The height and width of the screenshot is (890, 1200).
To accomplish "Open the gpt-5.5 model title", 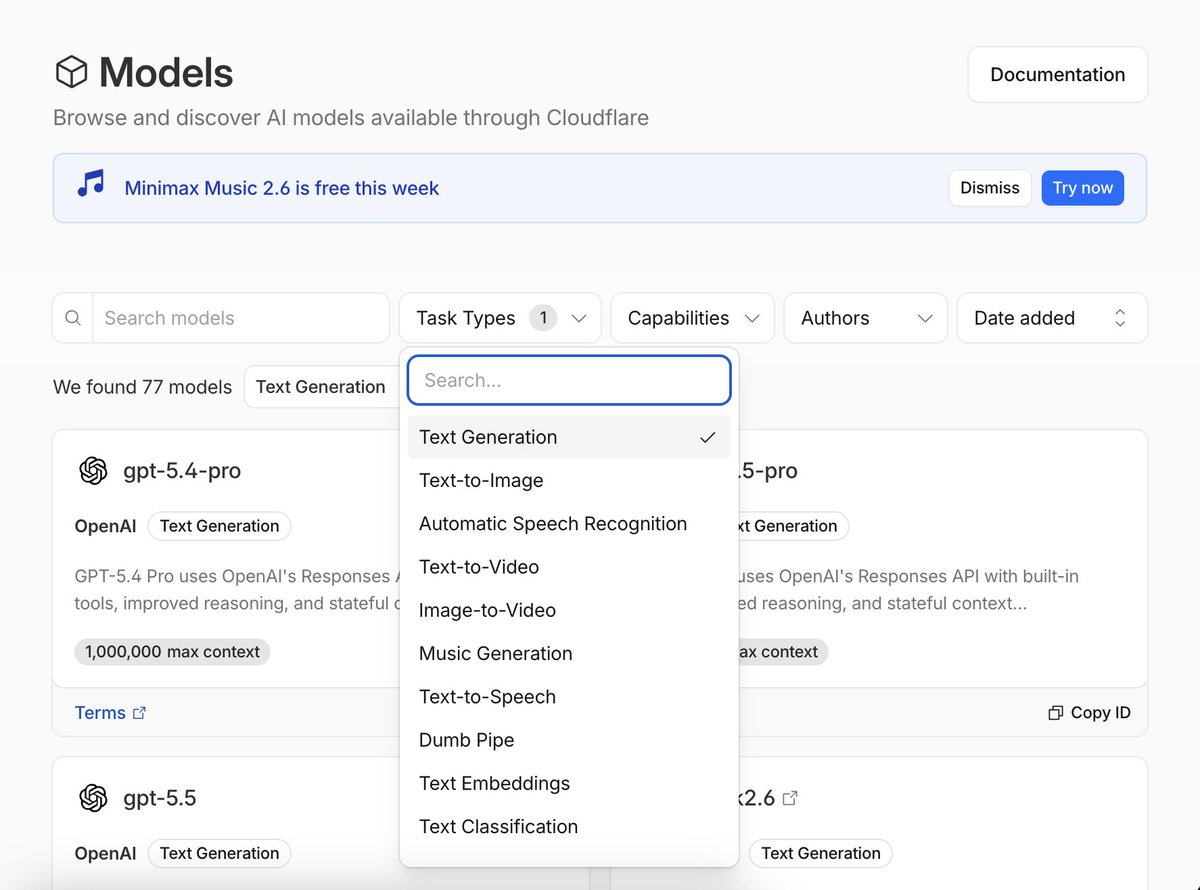I will pos(160,798).
